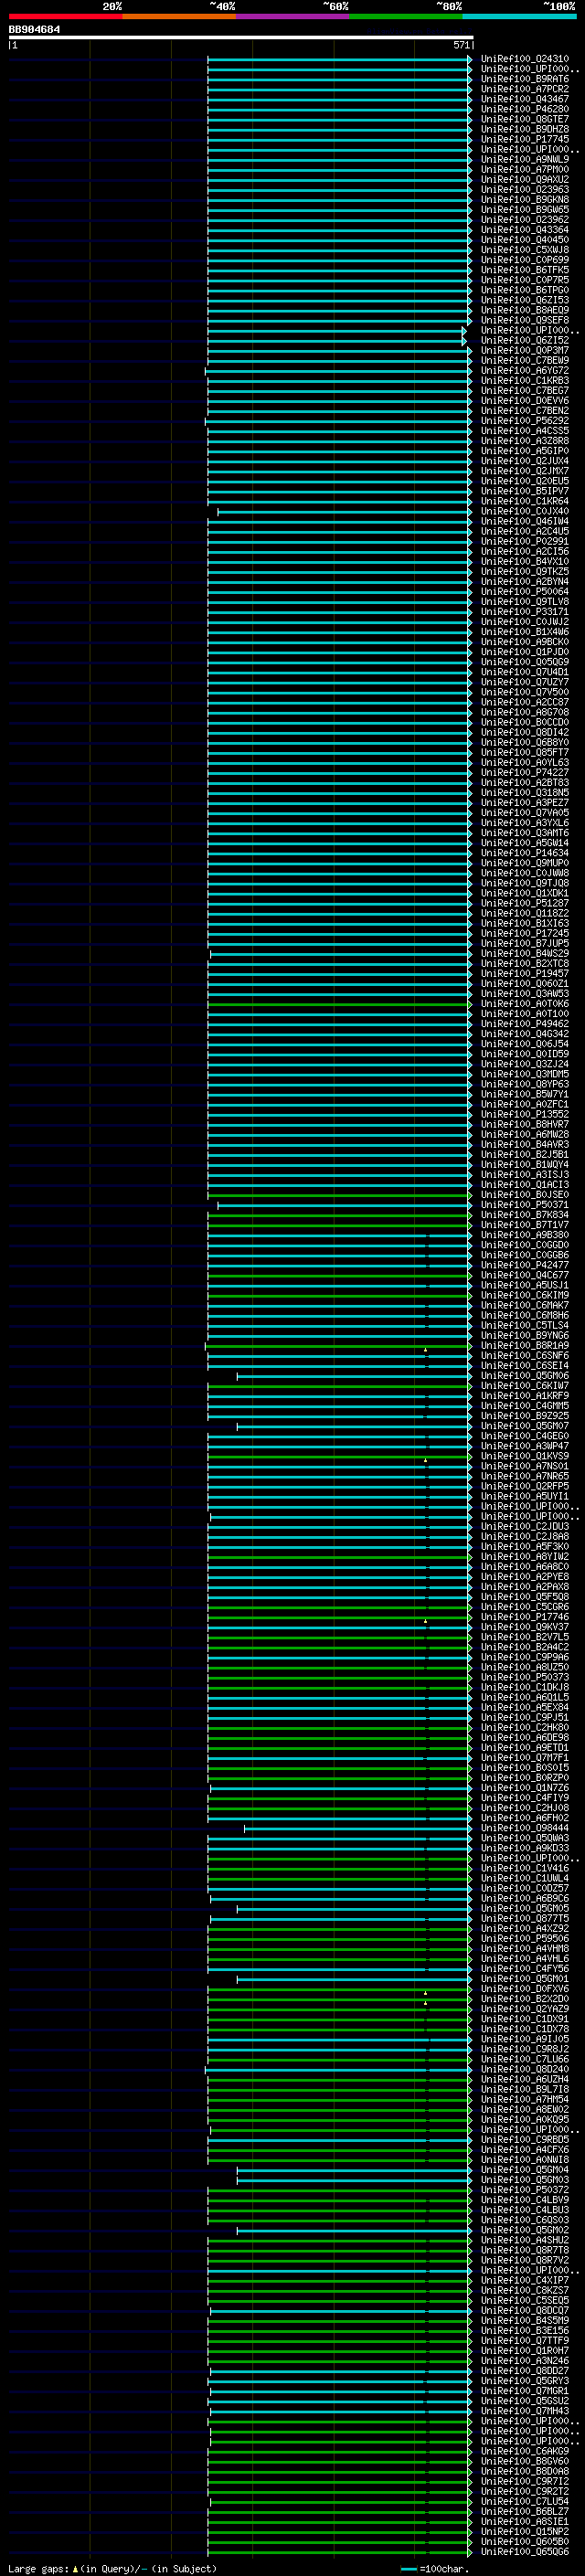Click the red 20% identity legend bar

pyautogui.click(x=65, y=16)
